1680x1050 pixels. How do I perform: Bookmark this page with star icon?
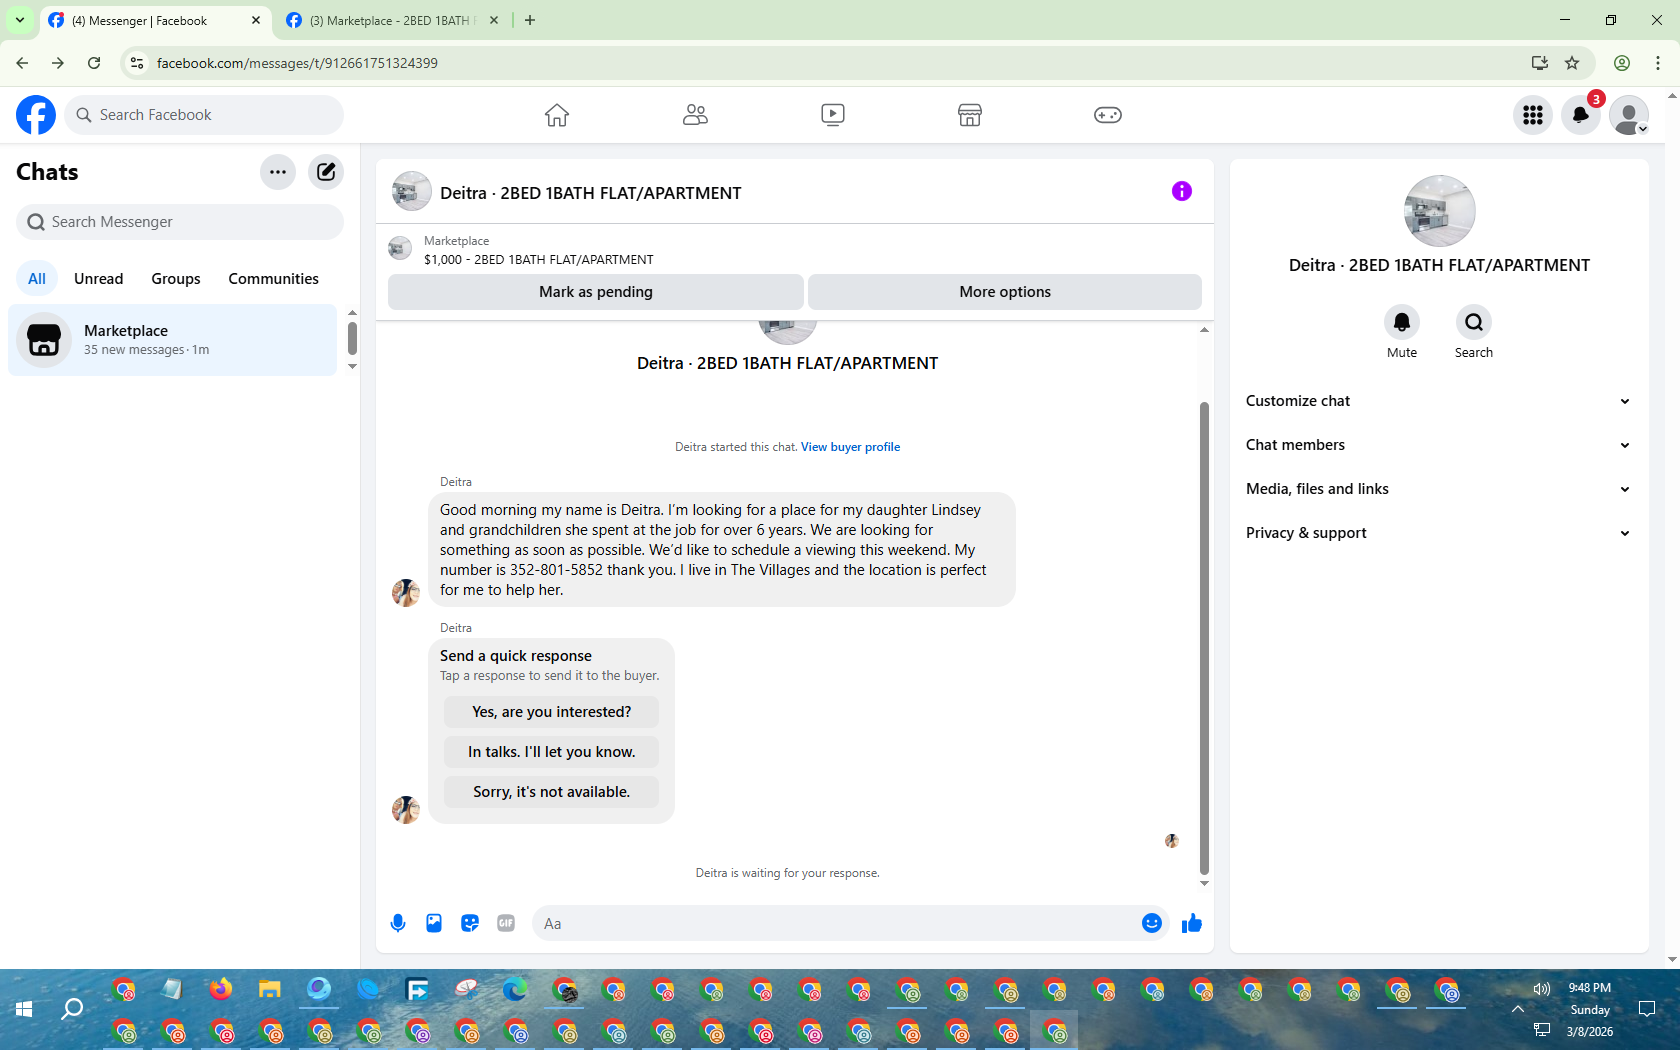[1572, 63]
